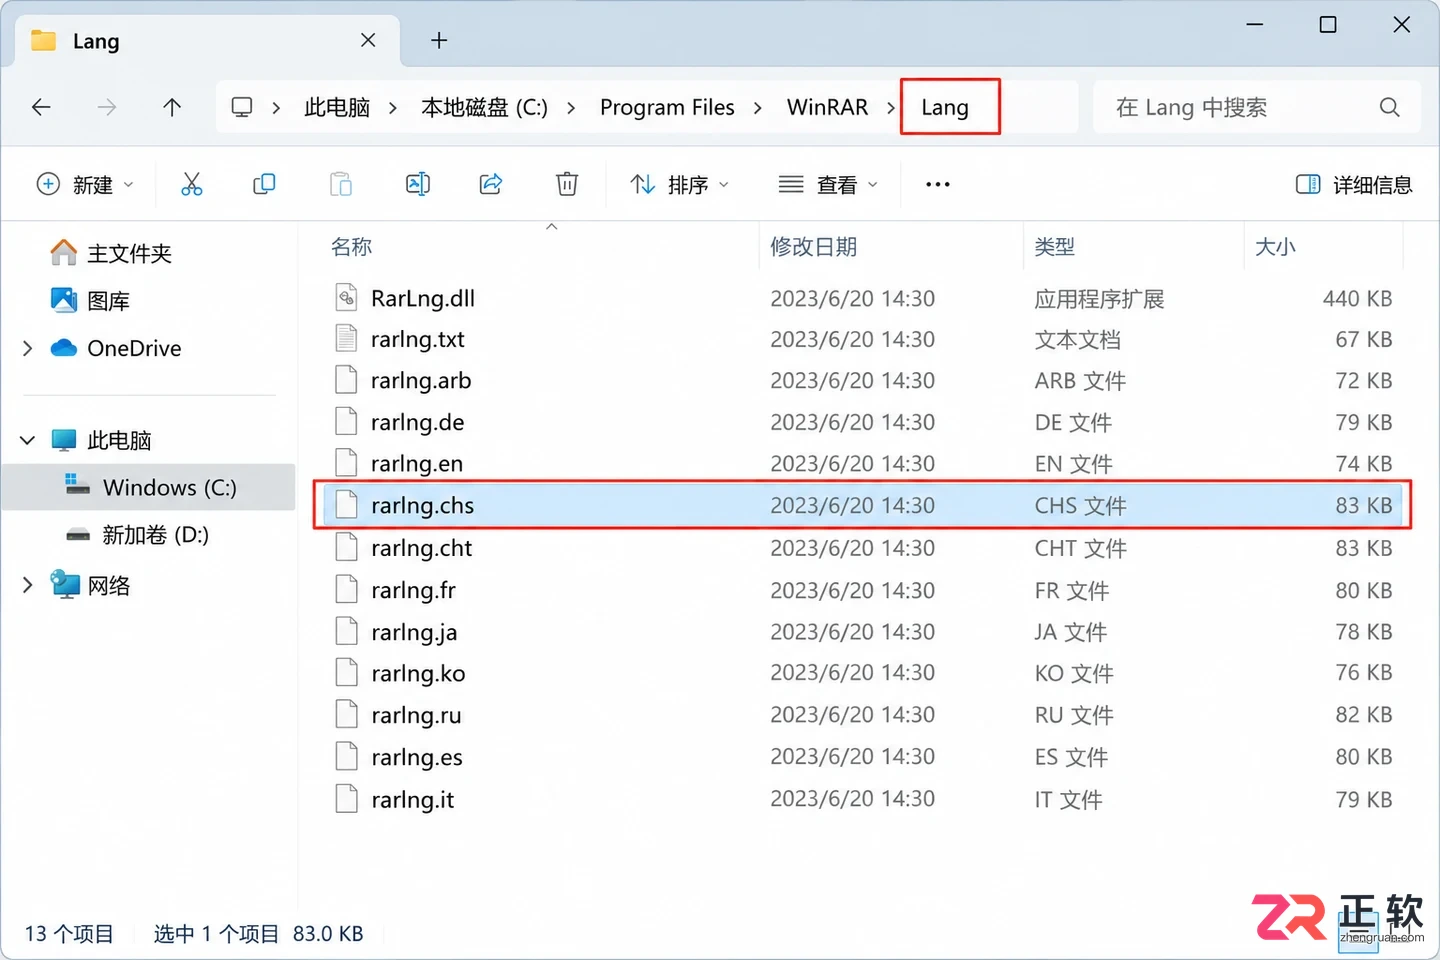Screen dimensions: 1440x960
Task: Open the 排序 sort dropdown
Action: 680,184
